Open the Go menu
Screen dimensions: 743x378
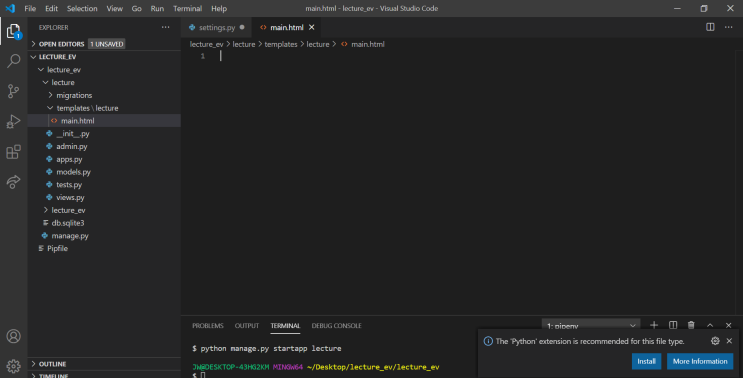click(x=136, y=9)
